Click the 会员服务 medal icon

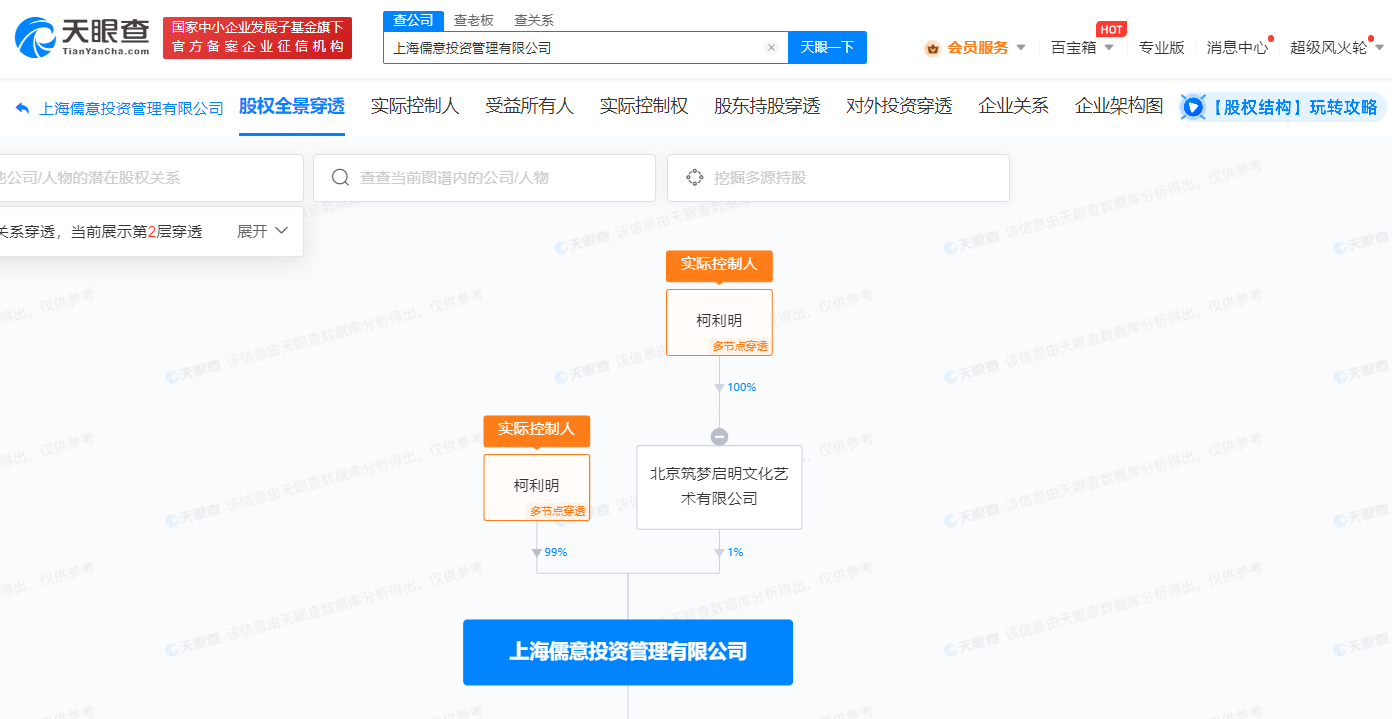932,47
